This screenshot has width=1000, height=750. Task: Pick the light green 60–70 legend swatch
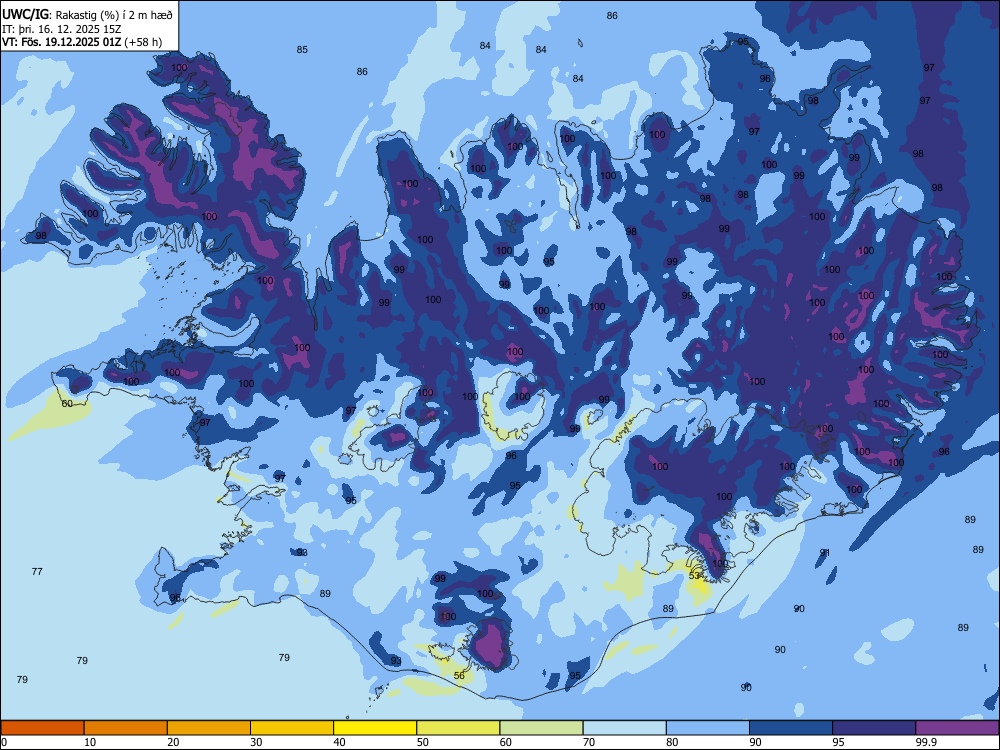[x=541, y=728]
